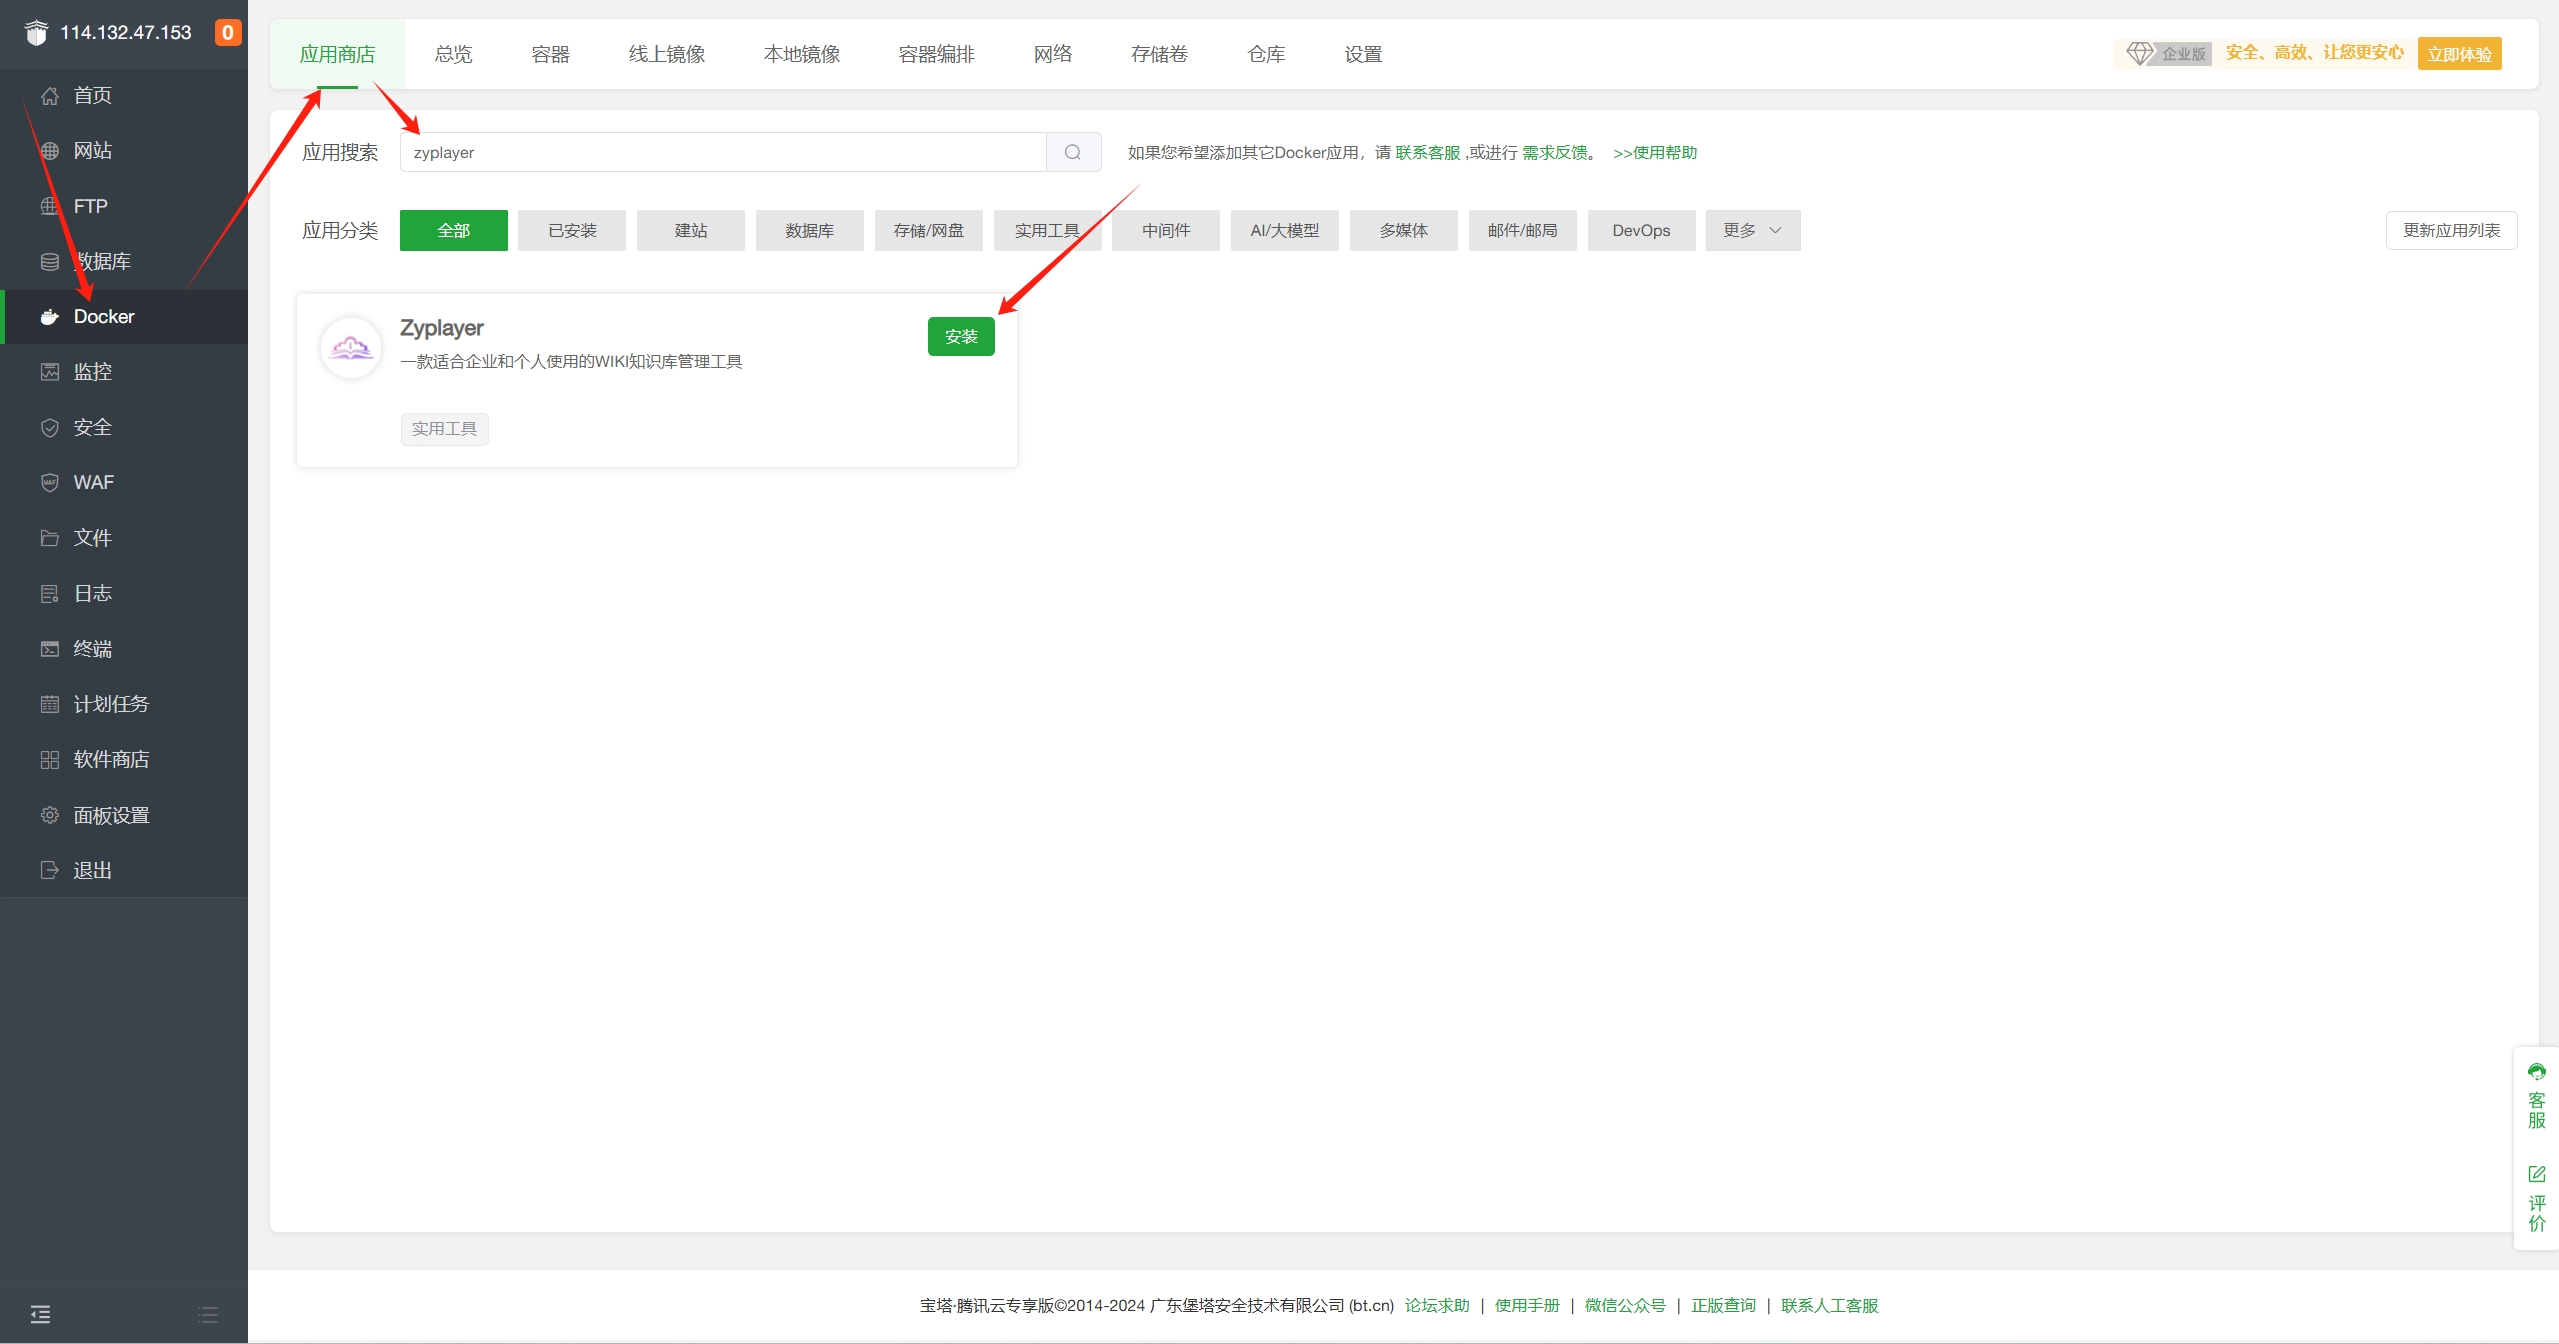Screen dimensions: 2559x1344
Task: Open the 联系人工客服 footer link
Action: point(1829,1305)
